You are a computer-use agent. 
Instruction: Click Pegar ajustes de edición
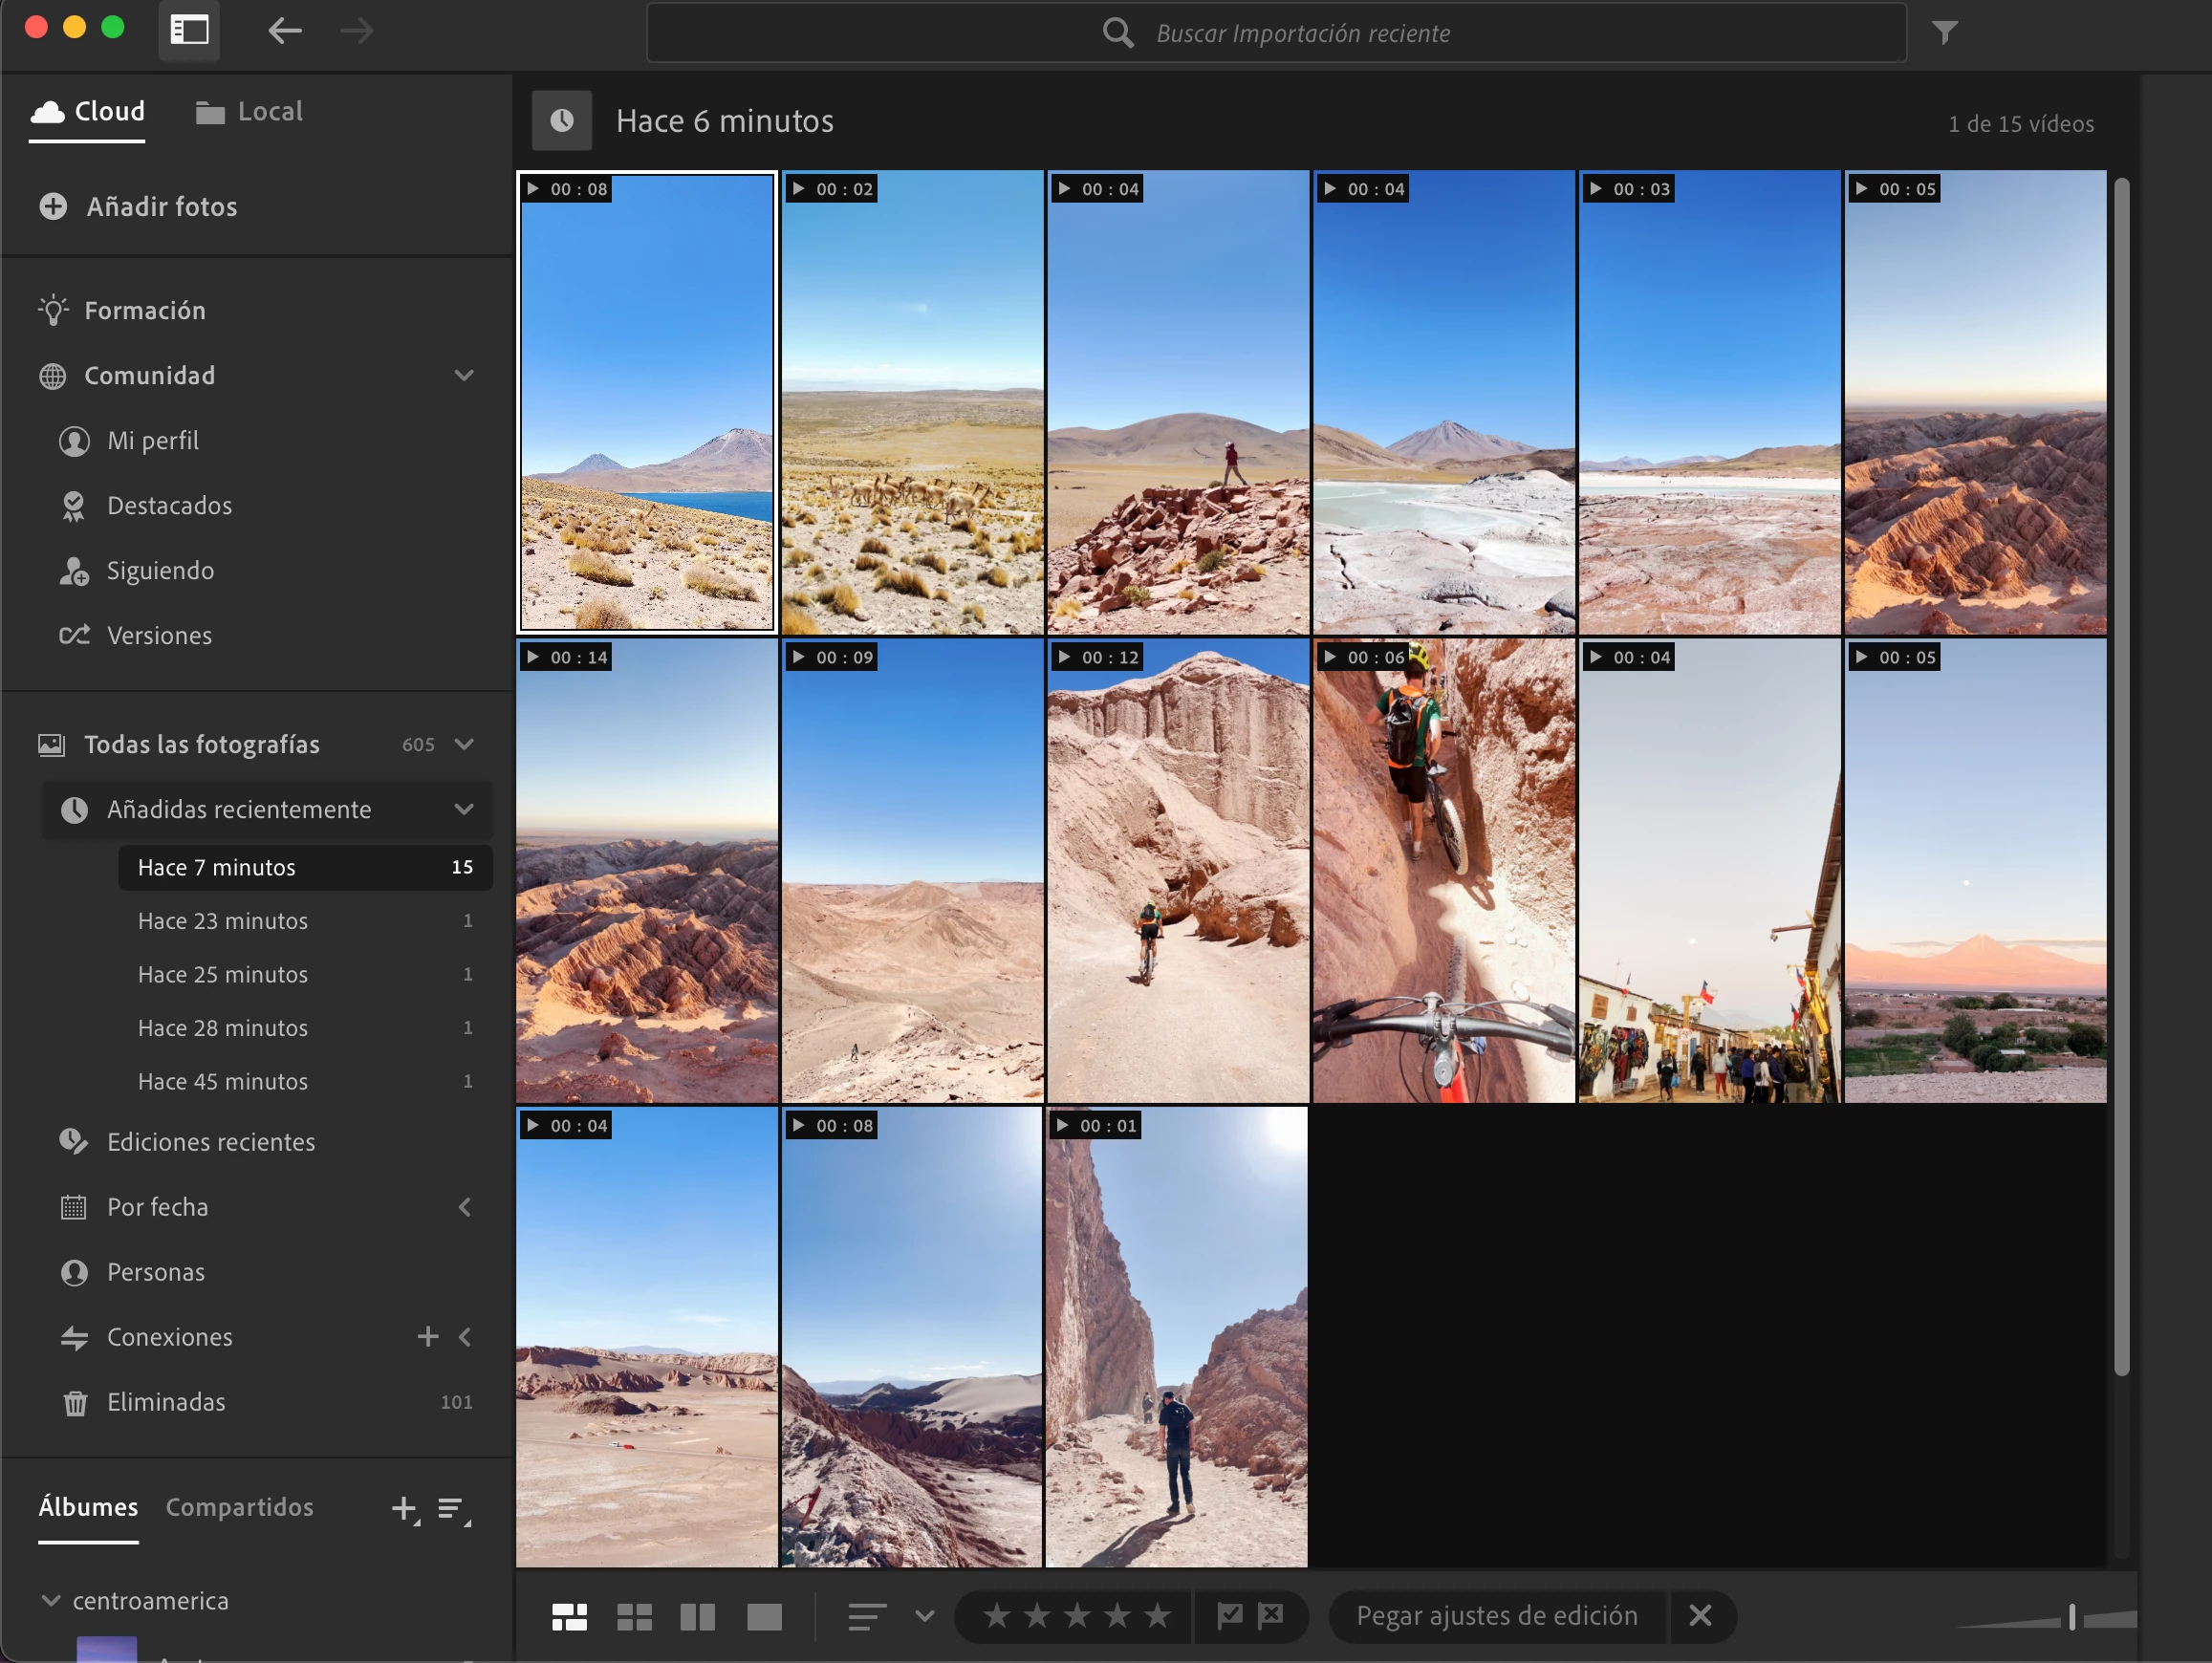point(1496,1616)
